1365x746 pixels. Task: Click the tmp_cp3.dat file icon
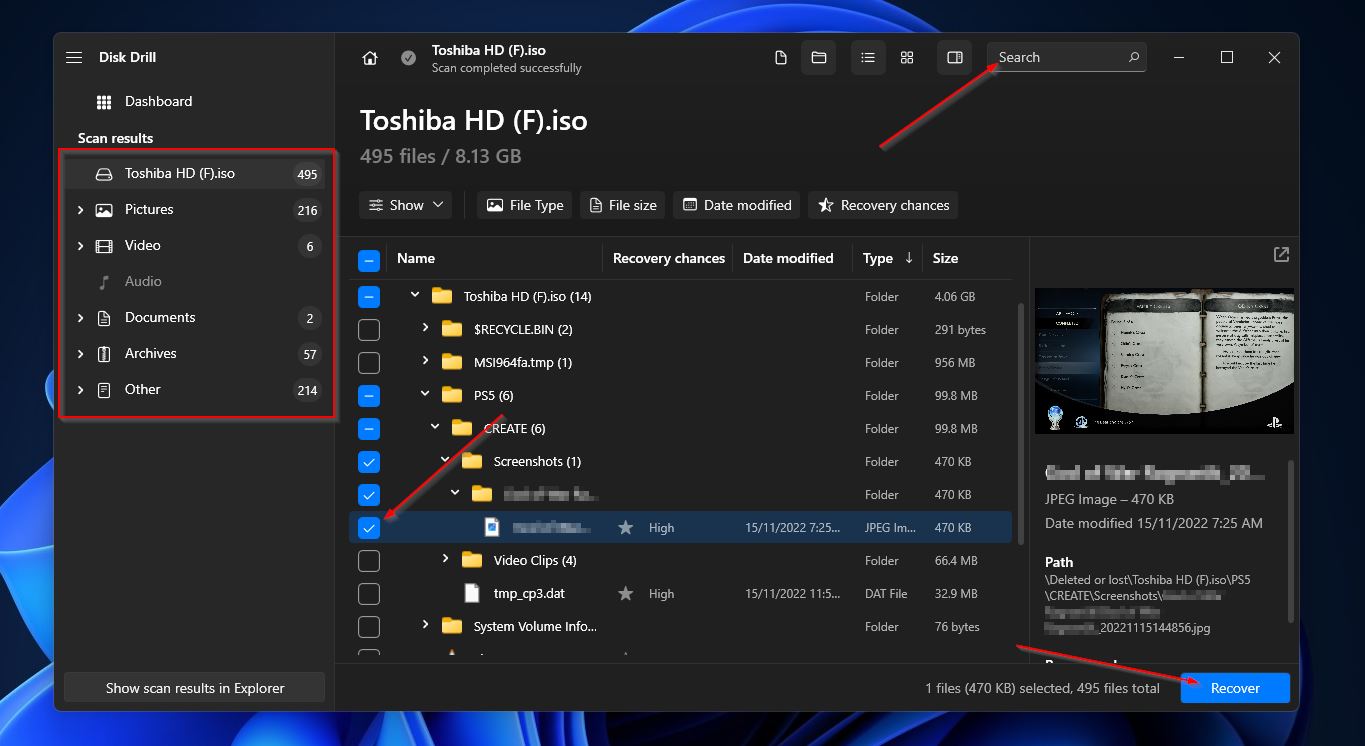click(x=472, y=593)
